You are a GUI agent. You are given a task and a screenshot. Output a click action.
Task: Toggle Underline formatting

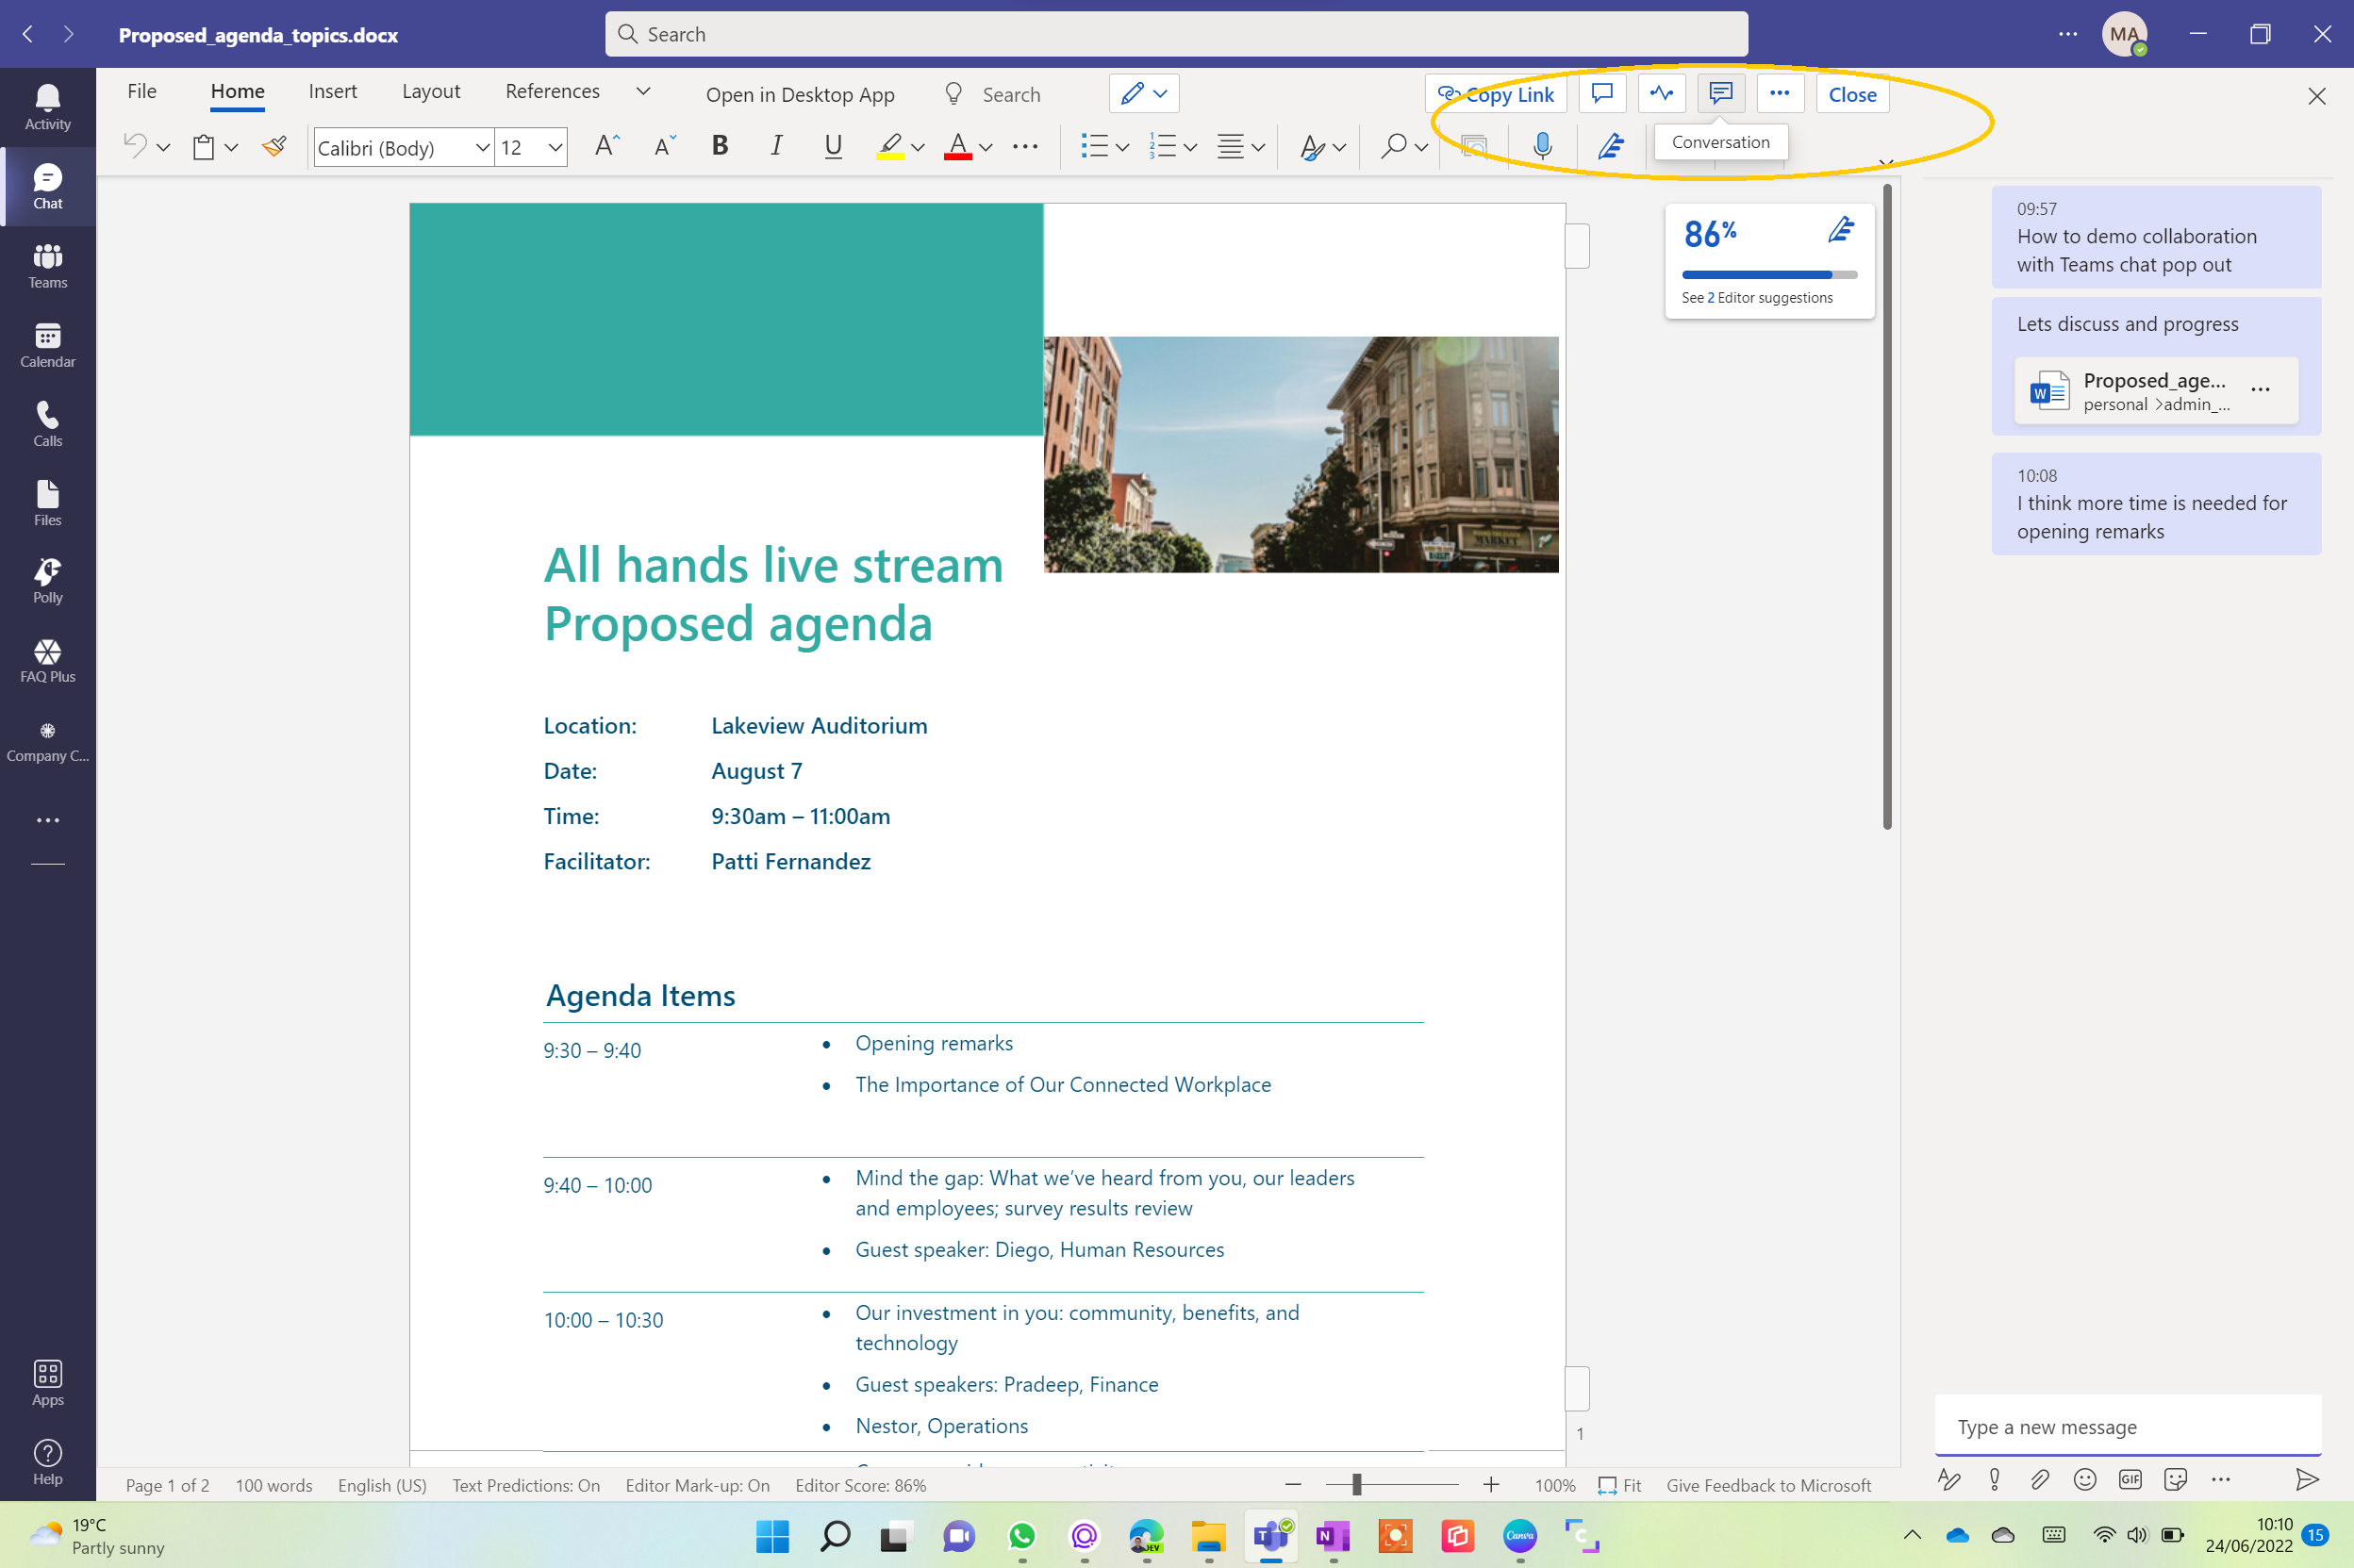tap(832, 147)
